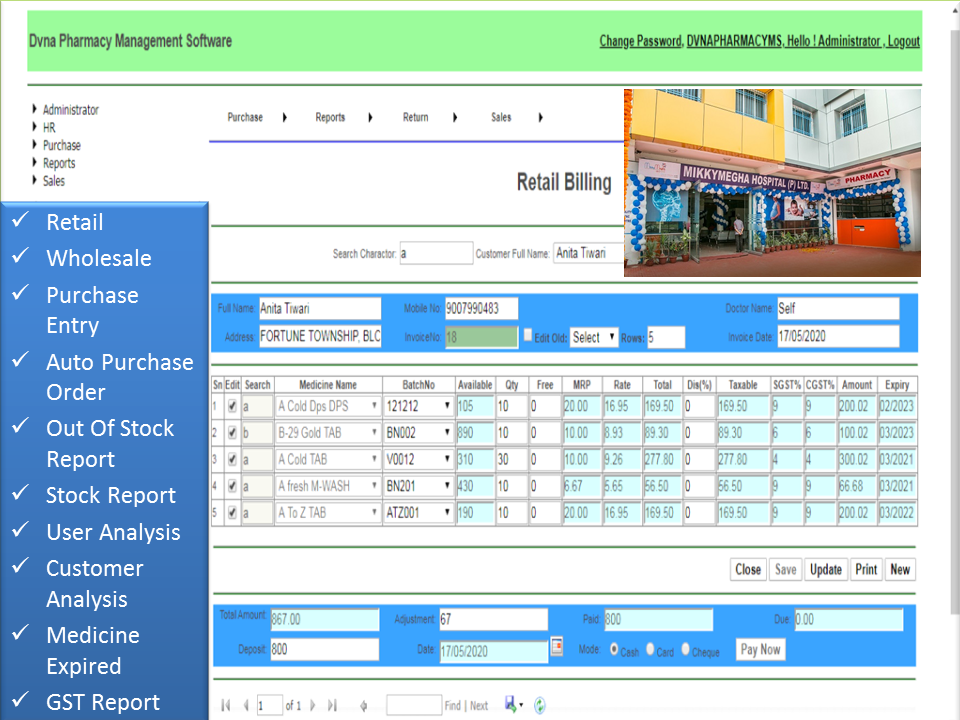Select the Card payment mode
This screenshot has width=960, height=720.
click(650, 648)
